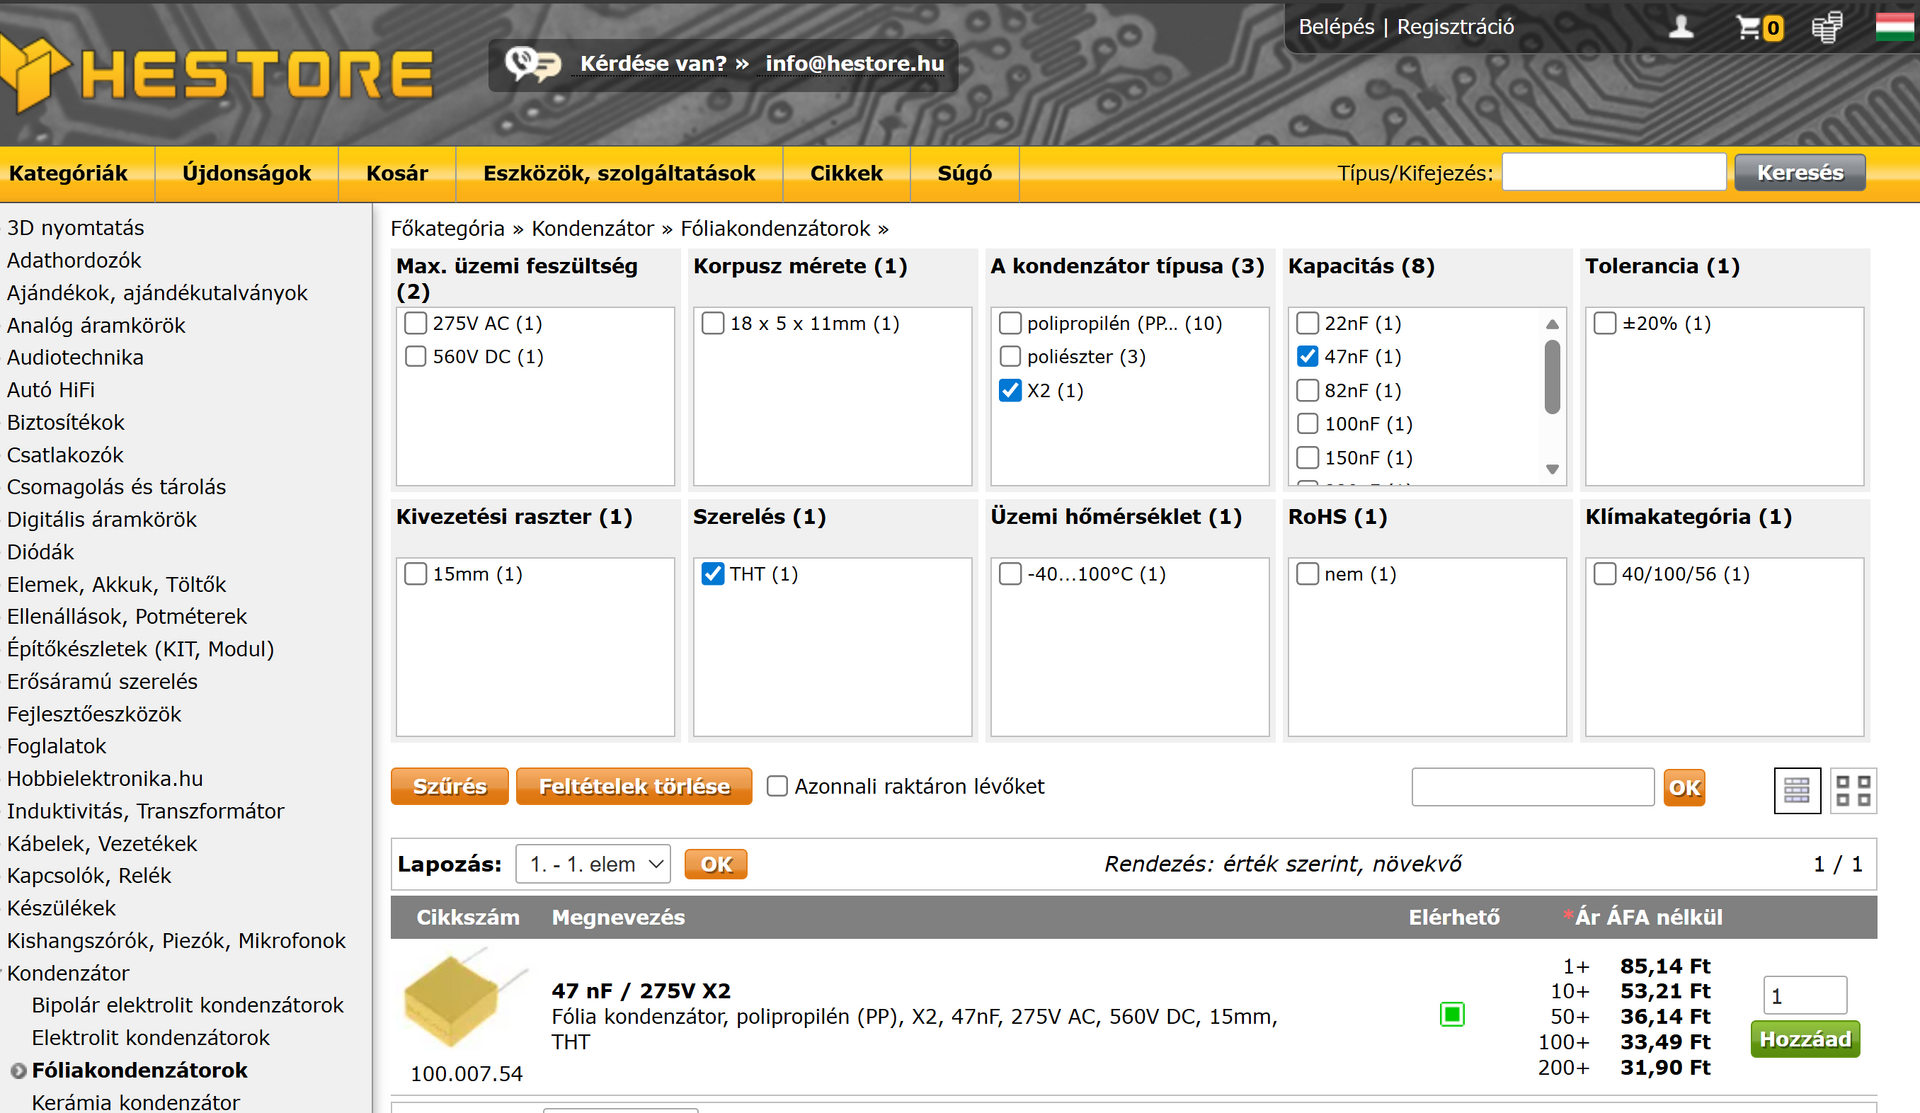Click the green availability indicator icon
The width and height of the screenshot is (1920, 1113).
(1452, 1015)
